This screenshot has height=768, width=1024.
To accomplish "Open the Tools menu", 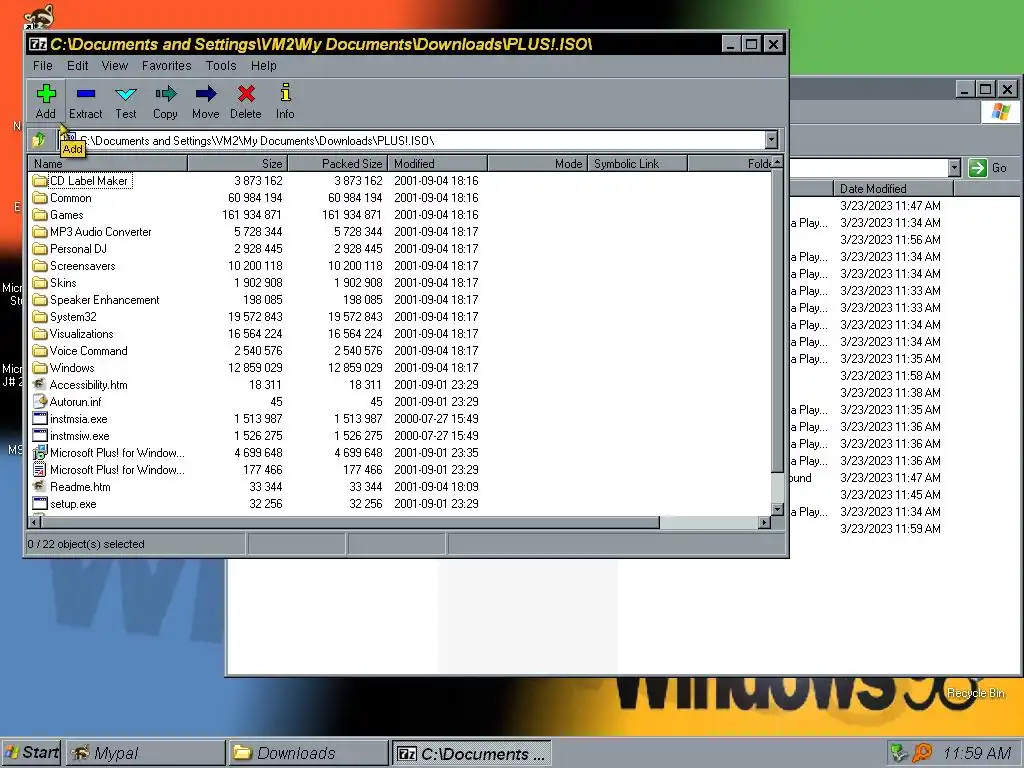I will (x=221, y=65).
